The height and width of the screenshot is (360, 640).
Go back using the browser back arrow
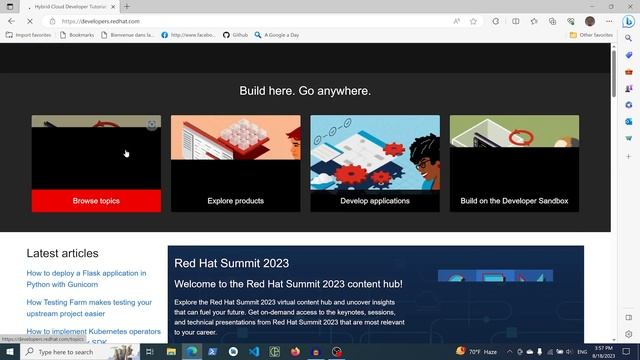point(11,21)
